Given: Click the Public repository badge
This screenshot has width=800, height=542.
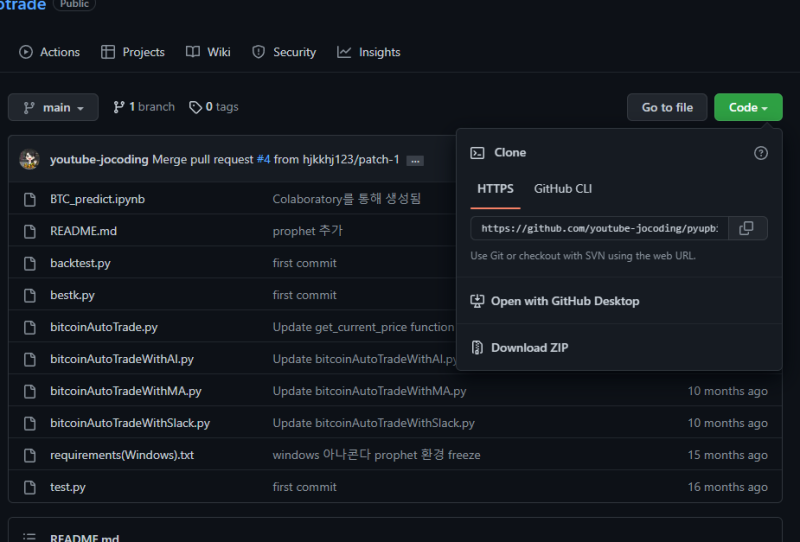Looking at the screenshot, I should tap(74, 4).
